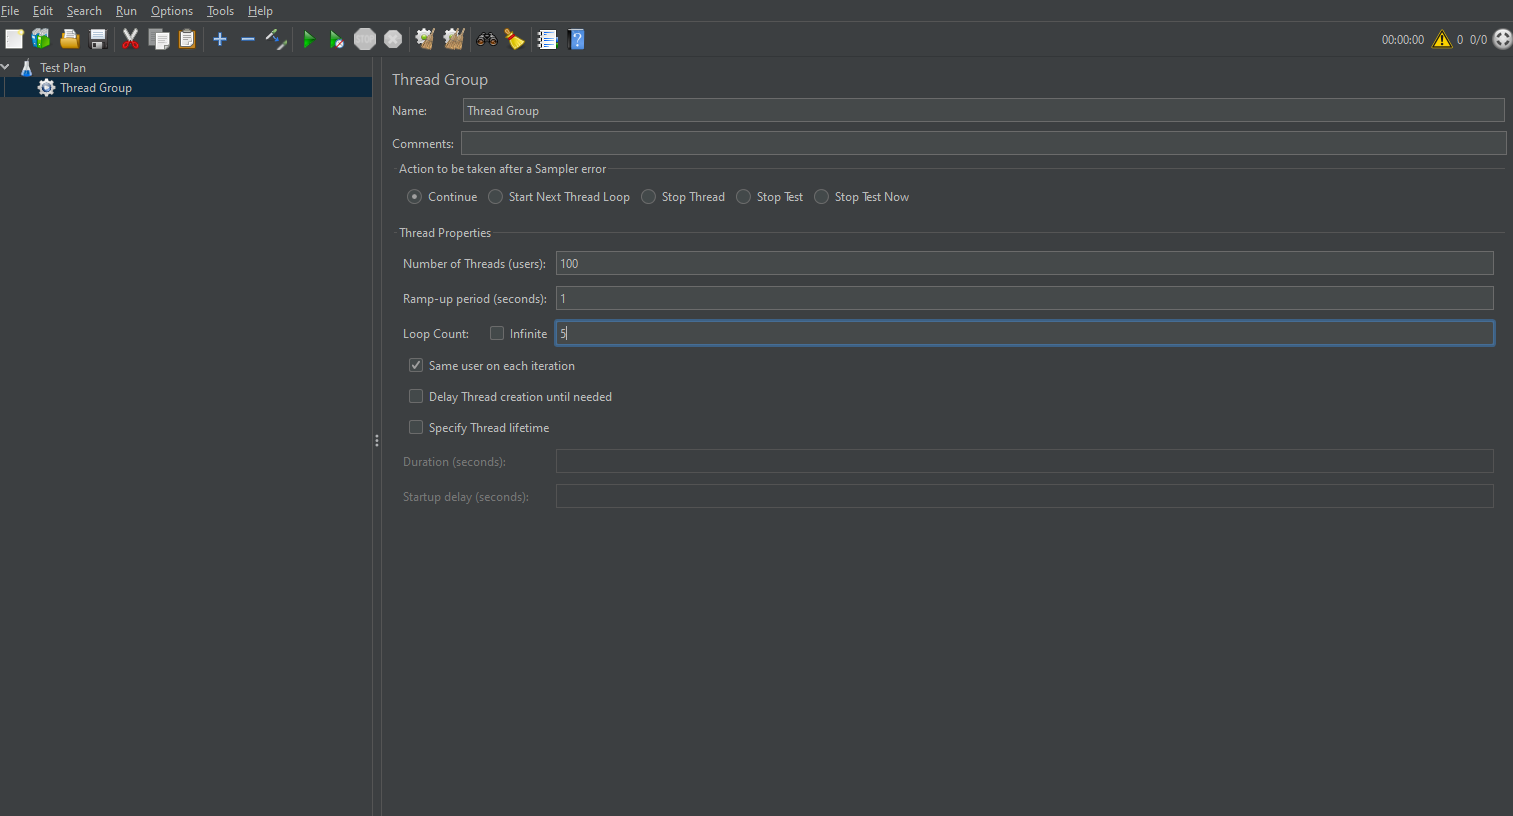Open the Tools menu
Screen dimensions: 1513x816
220,11
